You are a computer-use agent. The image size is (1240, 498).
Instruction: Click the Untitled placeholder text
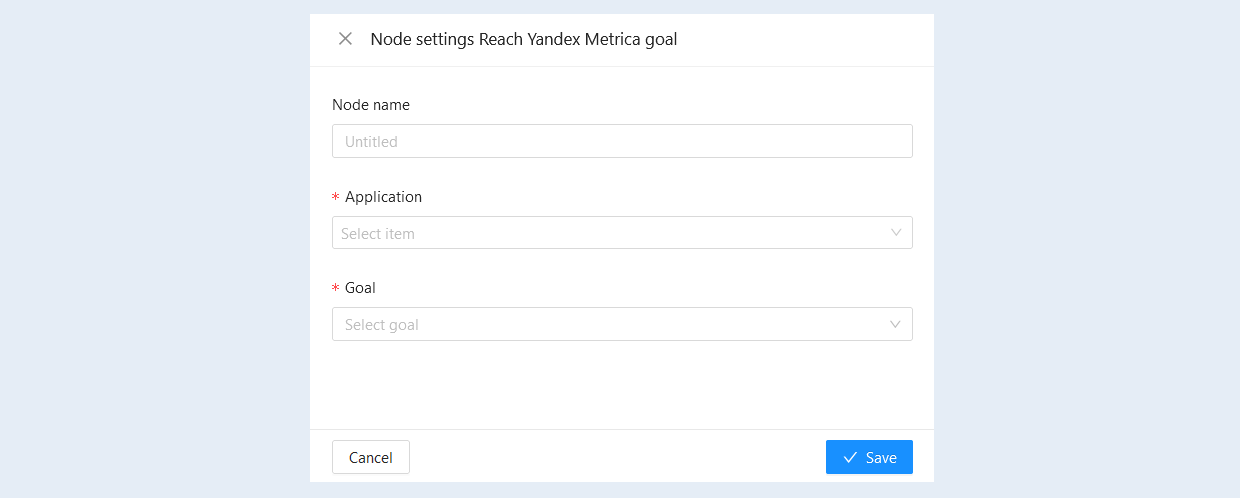click(371, 142)
